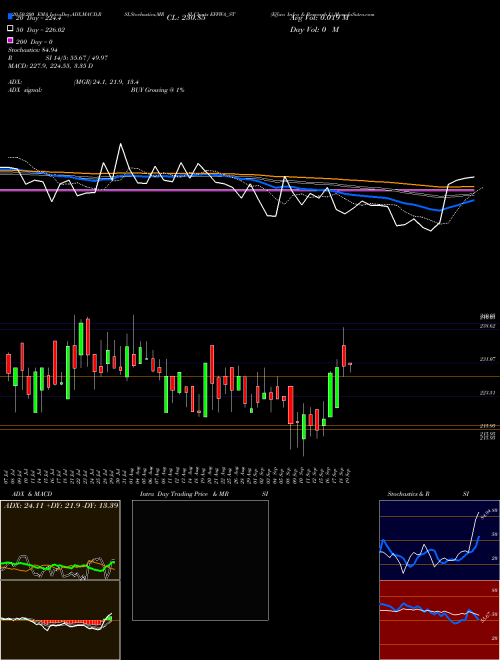Click the 'CL: 230.55' closing price label
Screen dimensions: 500x660
[186, 18]
